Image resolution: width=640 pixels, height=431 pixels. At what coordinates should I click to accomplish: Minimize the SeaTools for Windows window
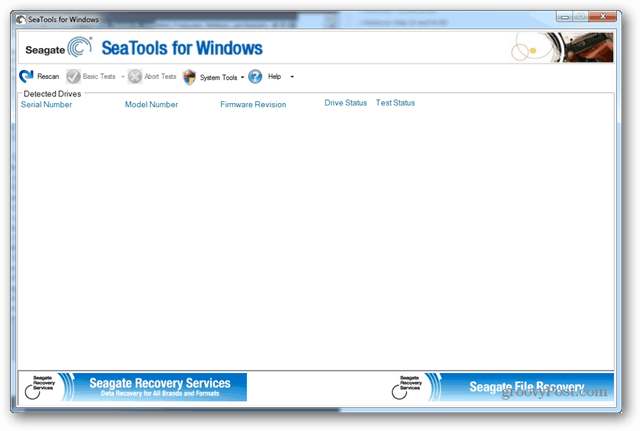(x=565, y=17)
